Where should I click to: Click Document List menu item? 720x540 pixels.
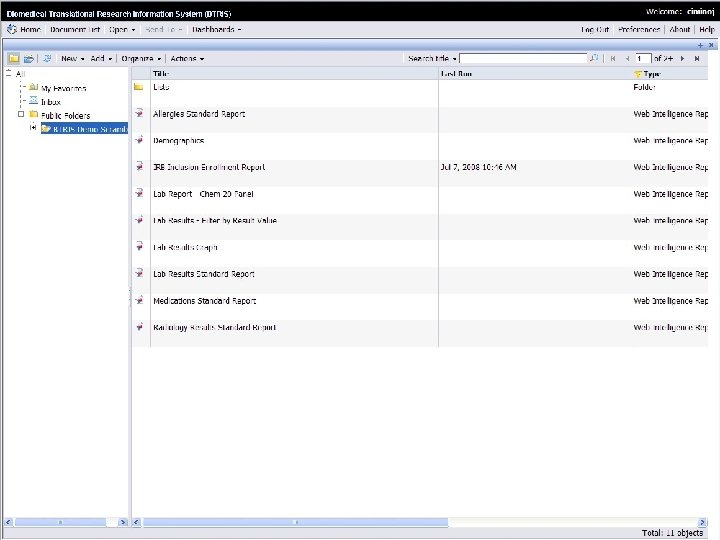coord(75,29)
